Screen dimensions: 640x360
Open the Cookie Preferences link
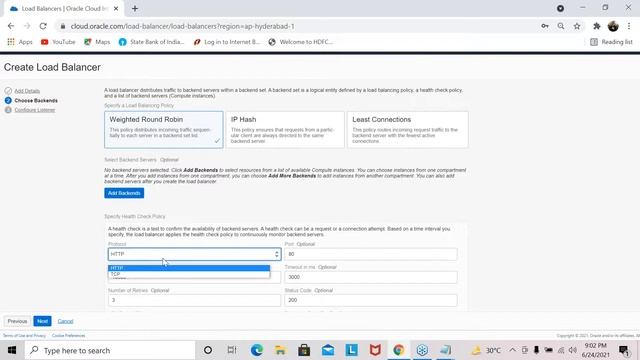[x=69, y=336]
